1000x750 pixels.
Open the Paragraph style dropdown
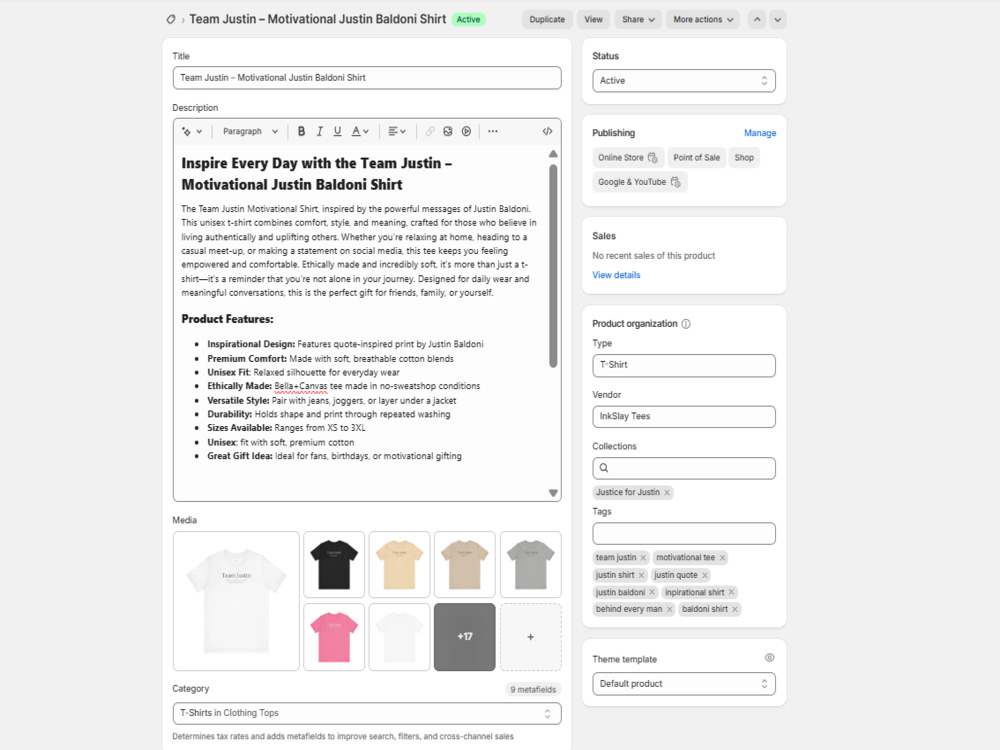click(x=250, y=131)
